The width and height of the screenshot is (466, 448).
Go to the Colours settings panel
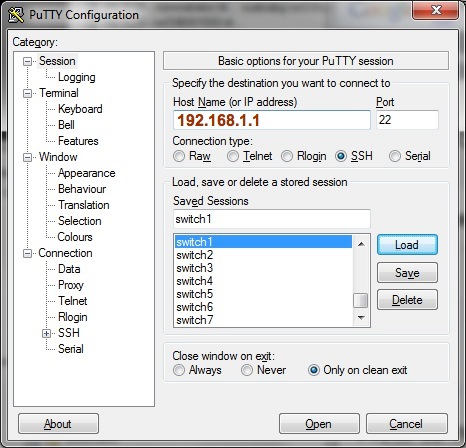[x=75, y=237]
